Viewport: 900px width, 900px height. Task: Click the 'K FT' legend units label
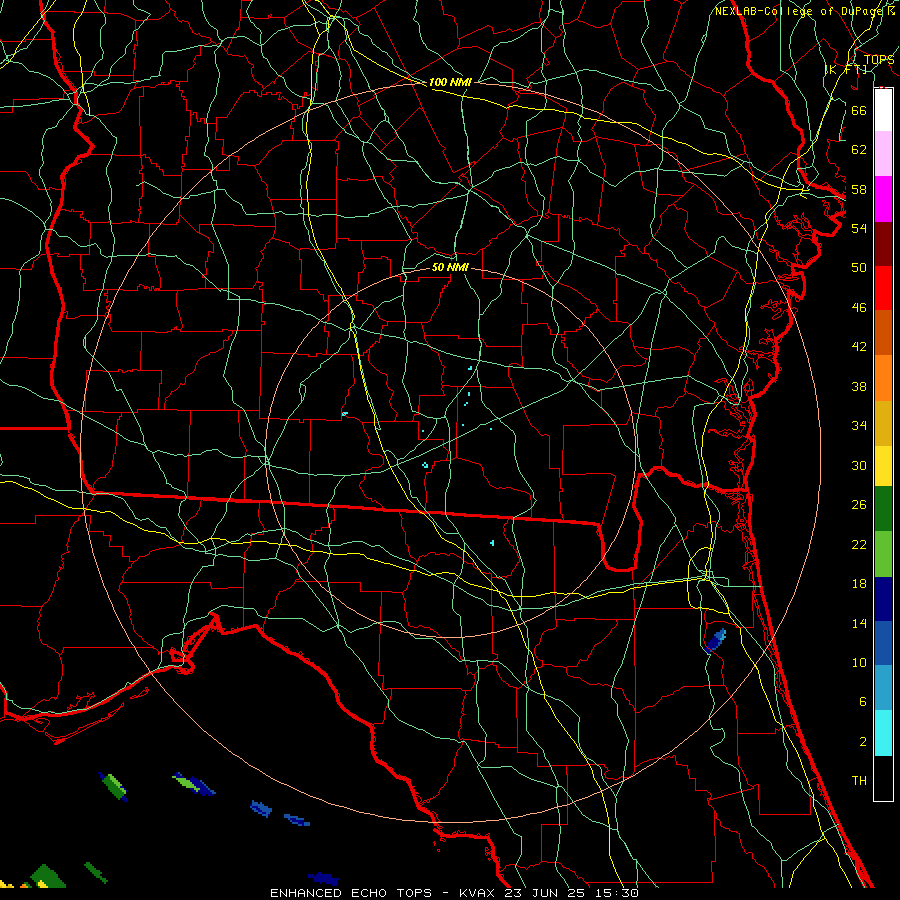click(846, 69)
